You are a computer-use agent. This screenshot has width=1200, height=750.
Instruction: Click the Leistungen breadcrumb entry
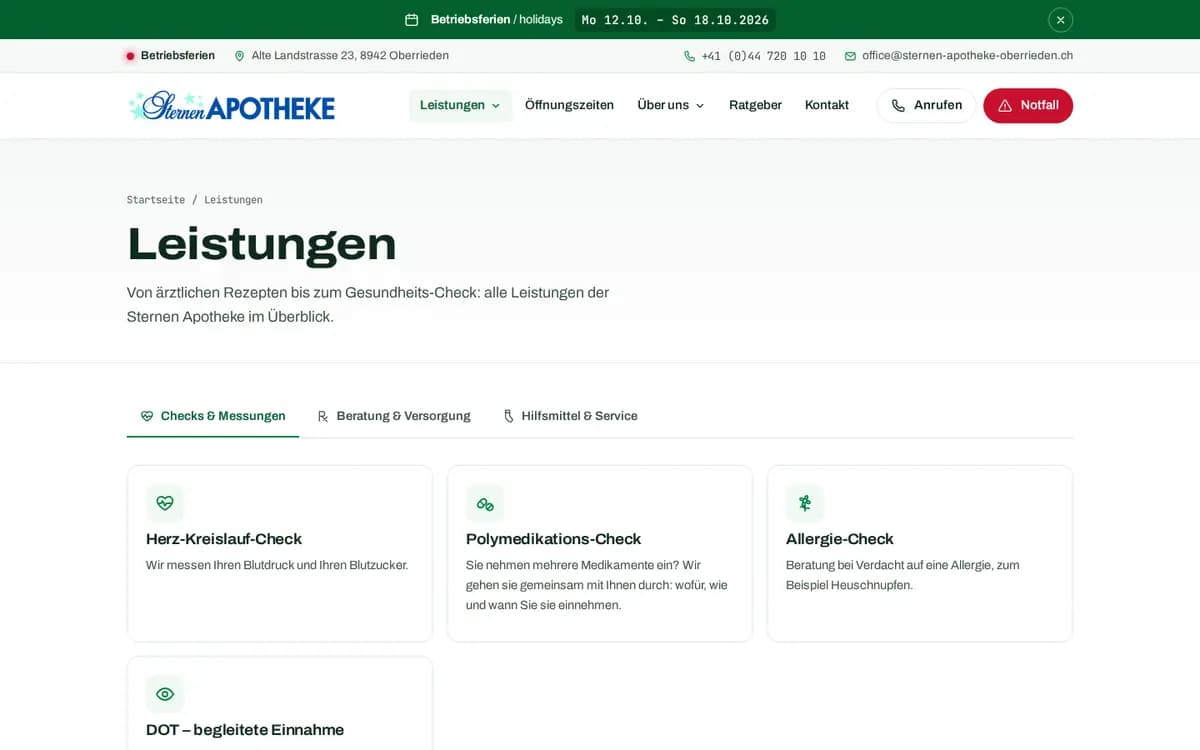point(233,200)
